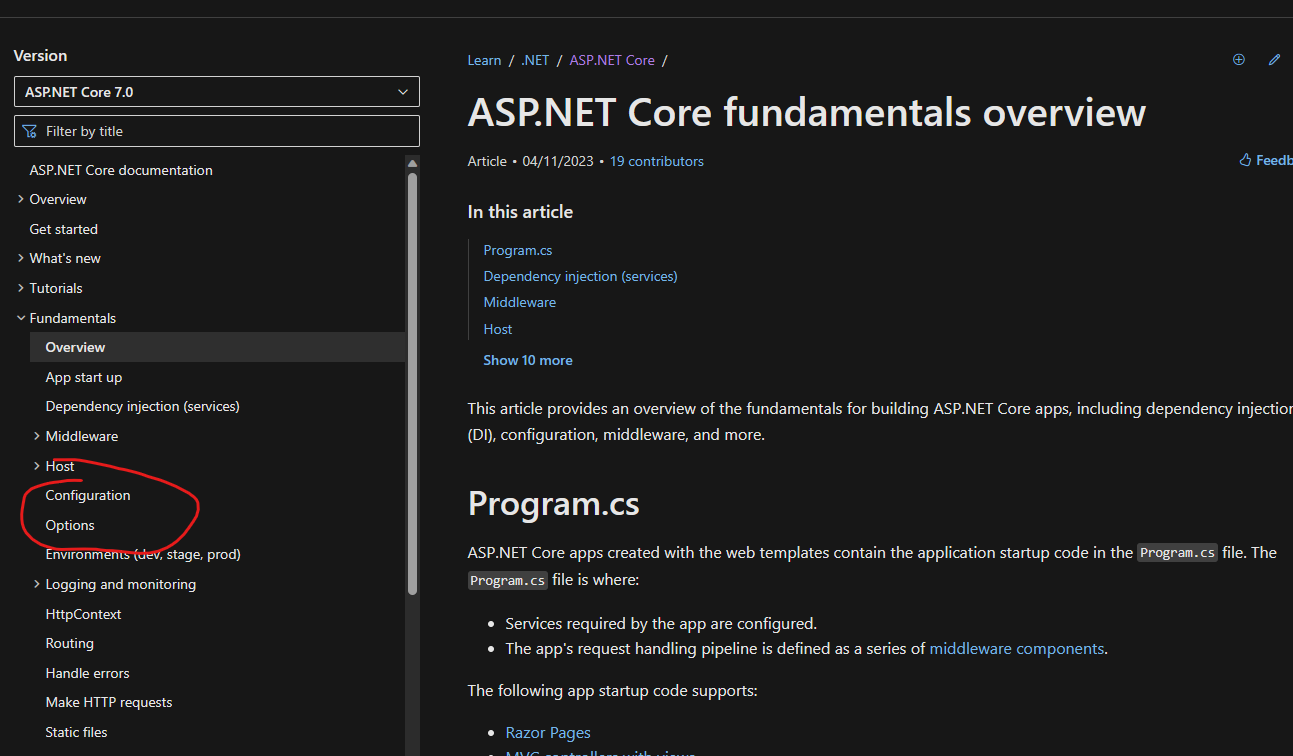The width and height of the screenshot is (1293, 756).
Task: Open the Configuration sidebar item
Action: click(88, 495)
